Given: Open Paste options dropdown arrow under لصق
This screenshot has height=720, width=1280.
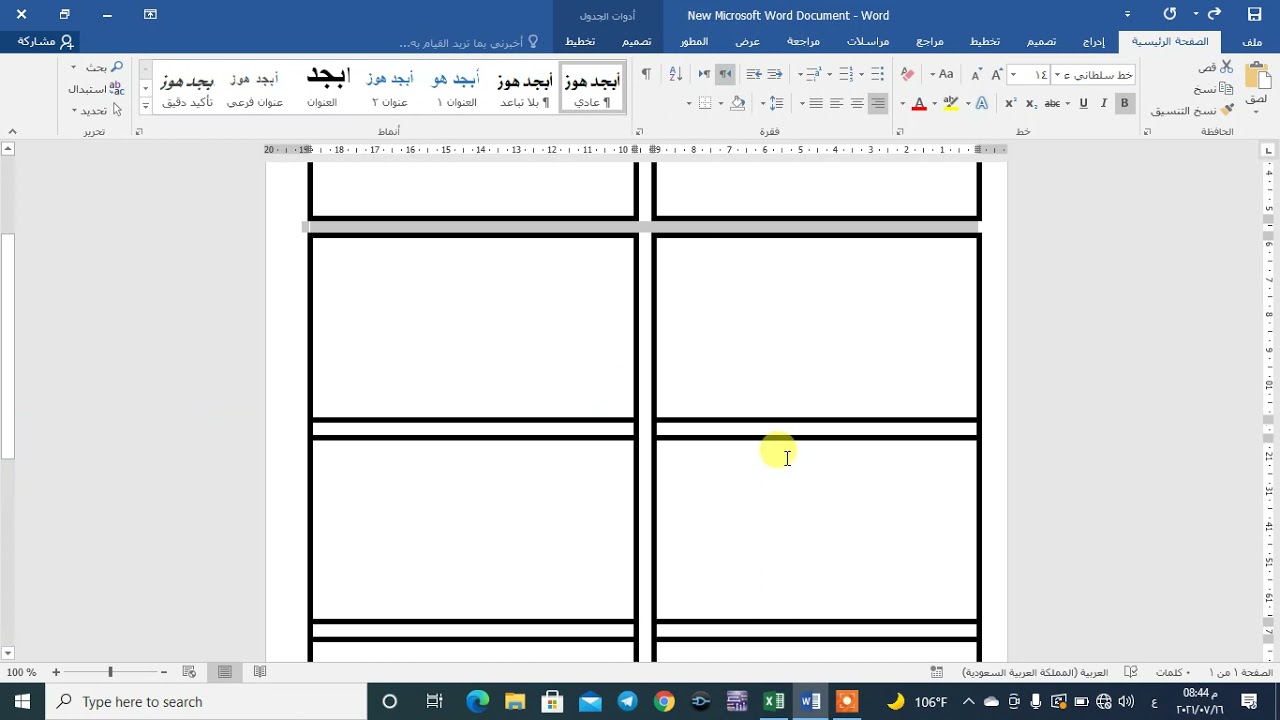Looking at the screenshot, I should click(1257, 113).
